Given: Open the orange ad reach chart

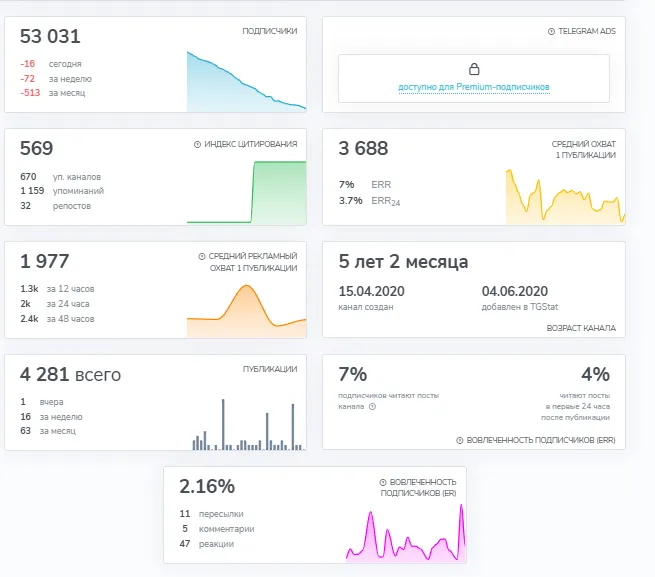Looking at the screenshot, I should (246, 310).
